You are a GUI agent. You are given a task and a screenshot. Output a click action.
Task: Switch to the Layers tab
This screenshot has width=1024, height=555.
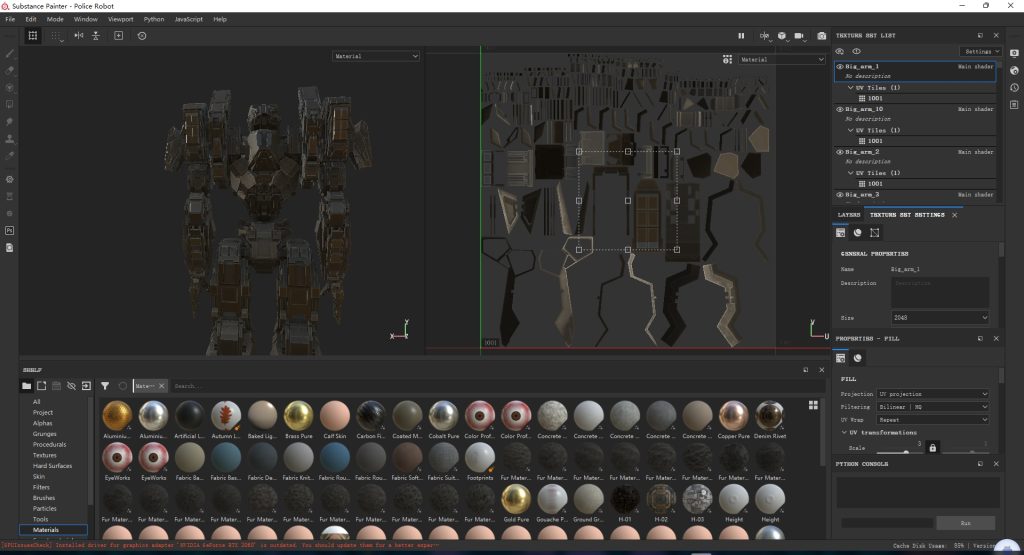[848, 215]
